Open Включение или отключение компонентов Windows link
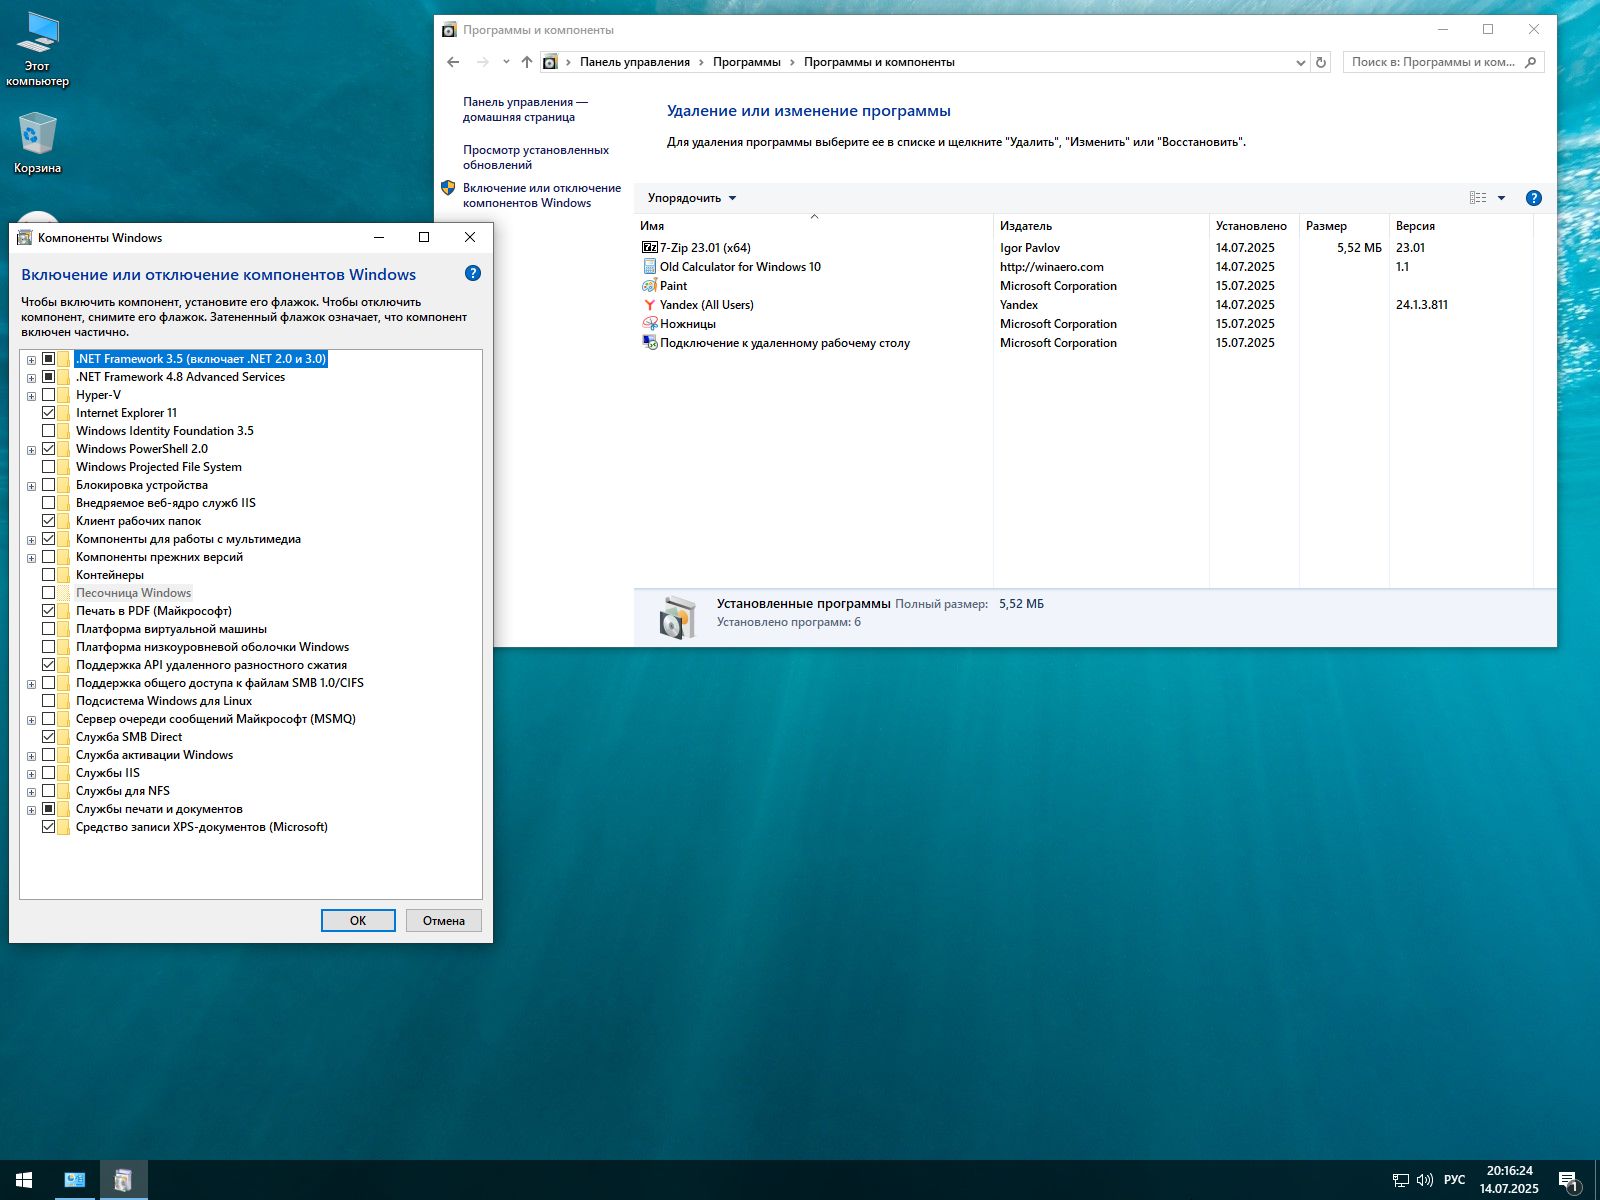This screenshot has width=1600, height=1200. coord(542,195)
